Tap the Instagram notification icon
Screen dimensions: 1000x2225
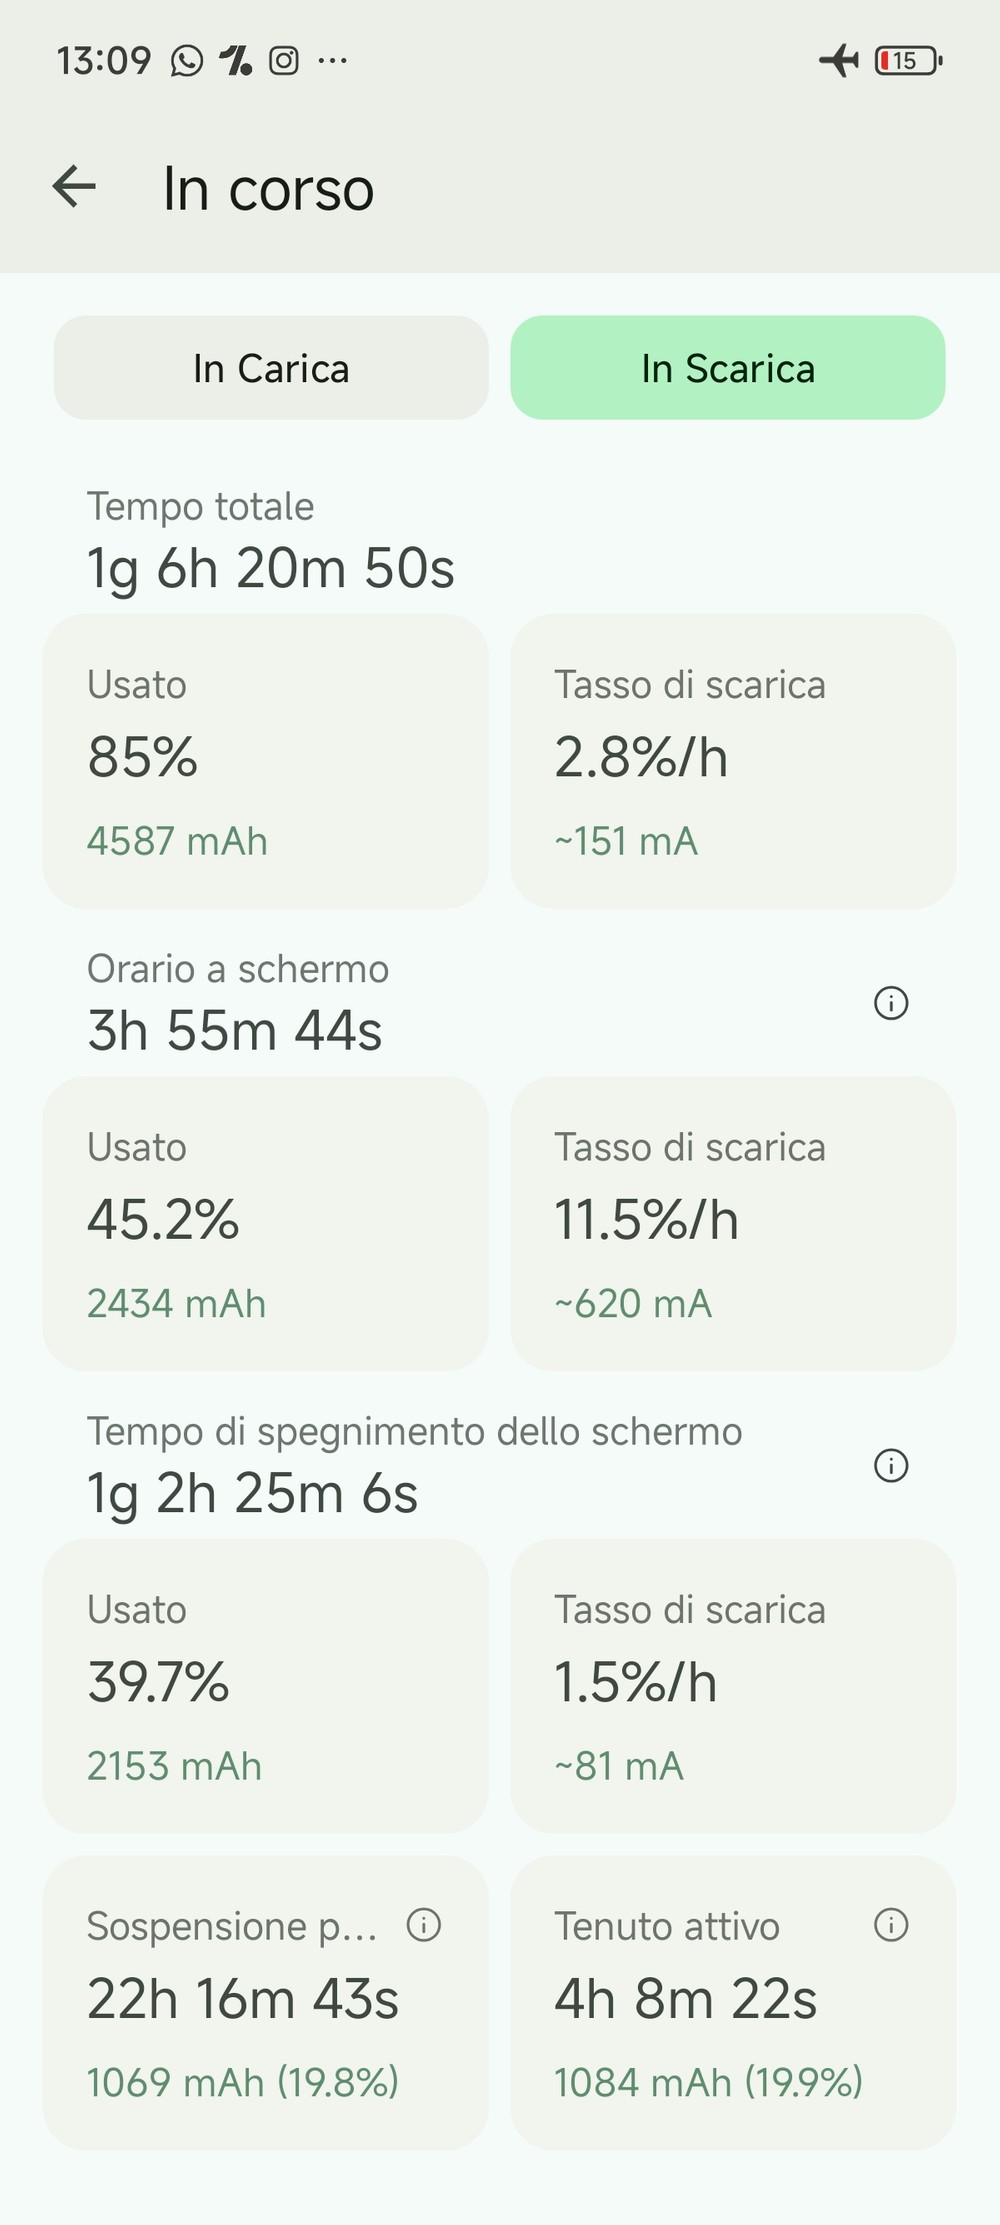(x=284, y=61)
